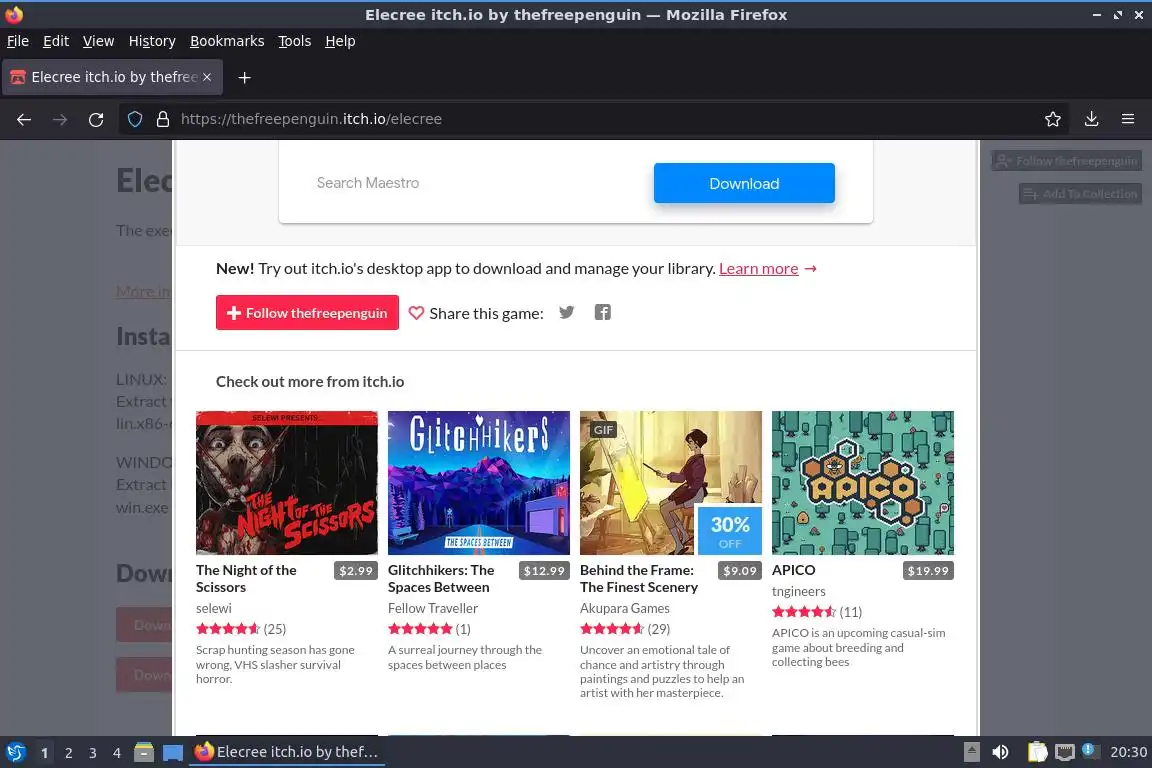The width and height of the screenshot is (1152, 768).
Task: Visit Akupara Games developer page
Action: coord(624,608)
